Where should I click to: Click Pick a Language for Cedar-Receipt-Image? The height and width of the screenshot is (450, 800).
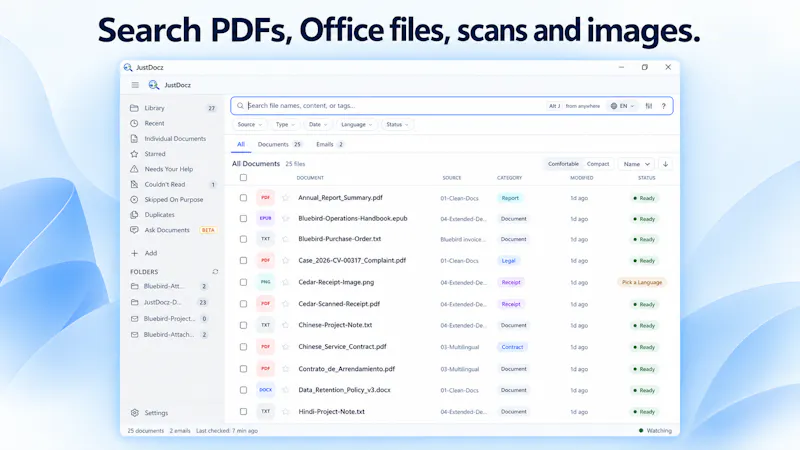click(x=642, y=282)
